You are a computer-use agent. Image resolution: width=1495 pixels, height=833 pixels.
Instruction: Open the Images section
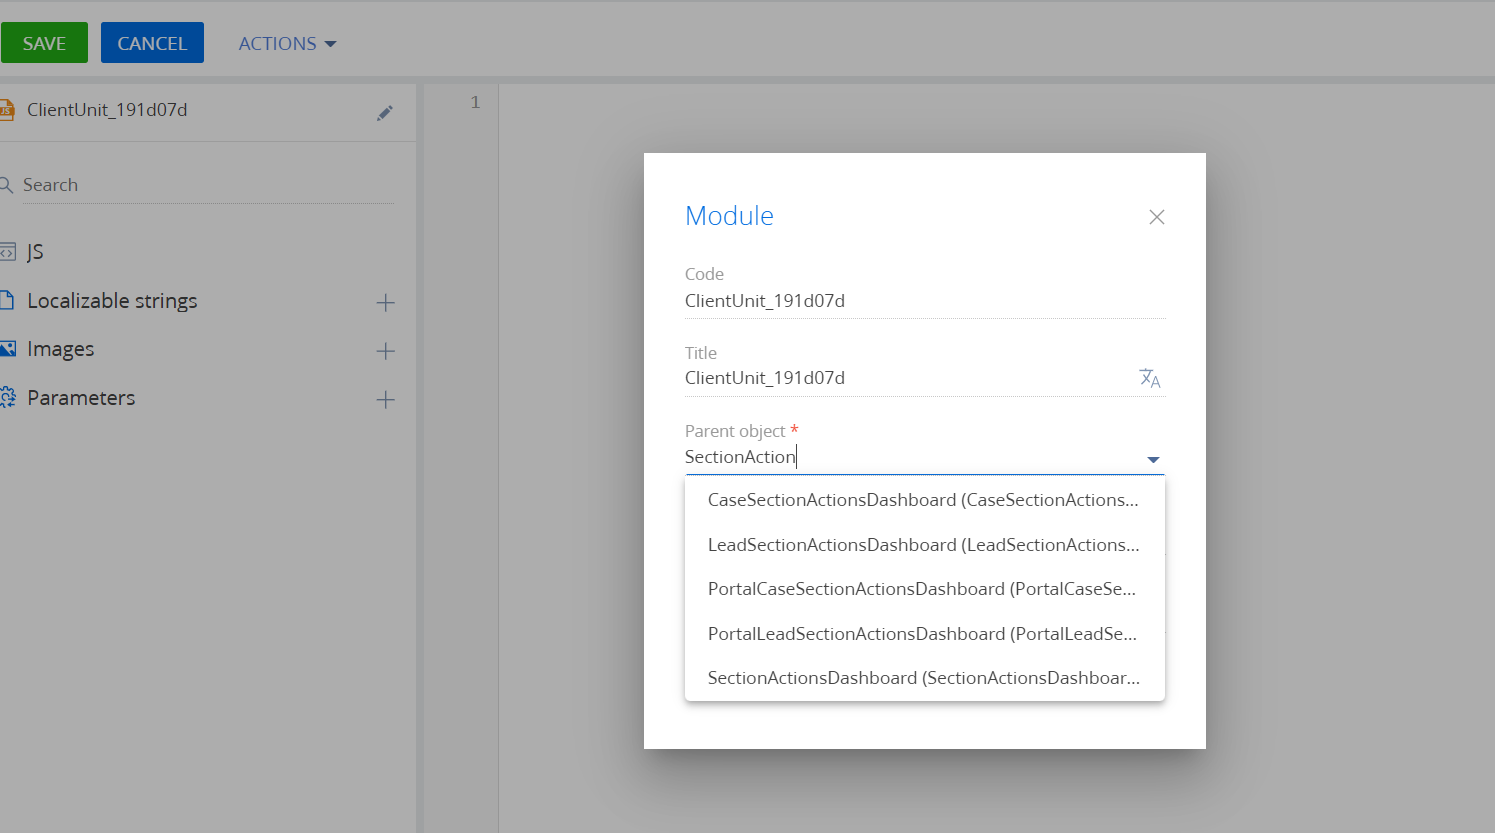(x=60, y=349)
